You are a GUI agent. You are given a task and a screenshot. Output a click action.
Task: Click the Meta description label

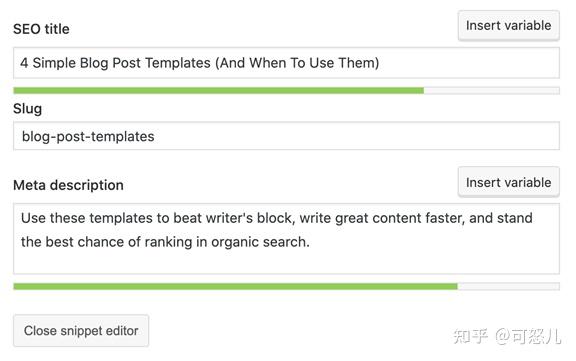pyautogui.click(x=68, y=185)
